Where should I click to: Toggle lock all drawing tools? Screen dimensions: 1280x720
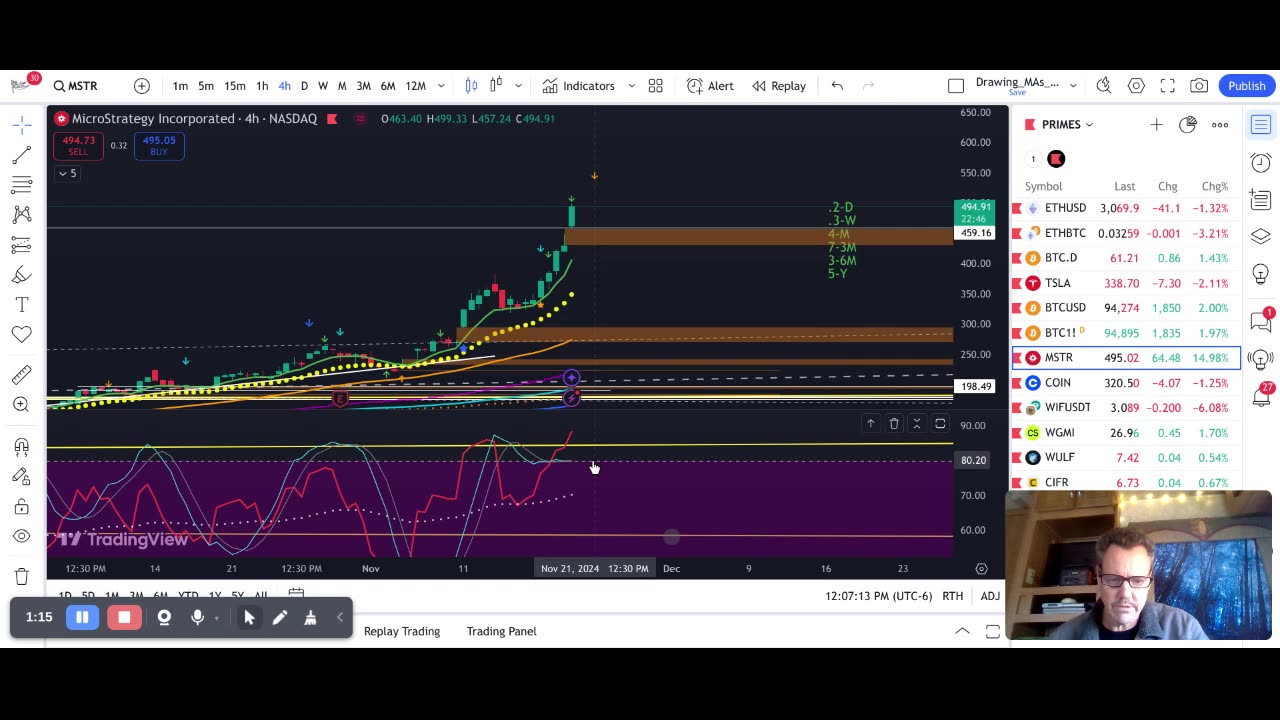21,507
